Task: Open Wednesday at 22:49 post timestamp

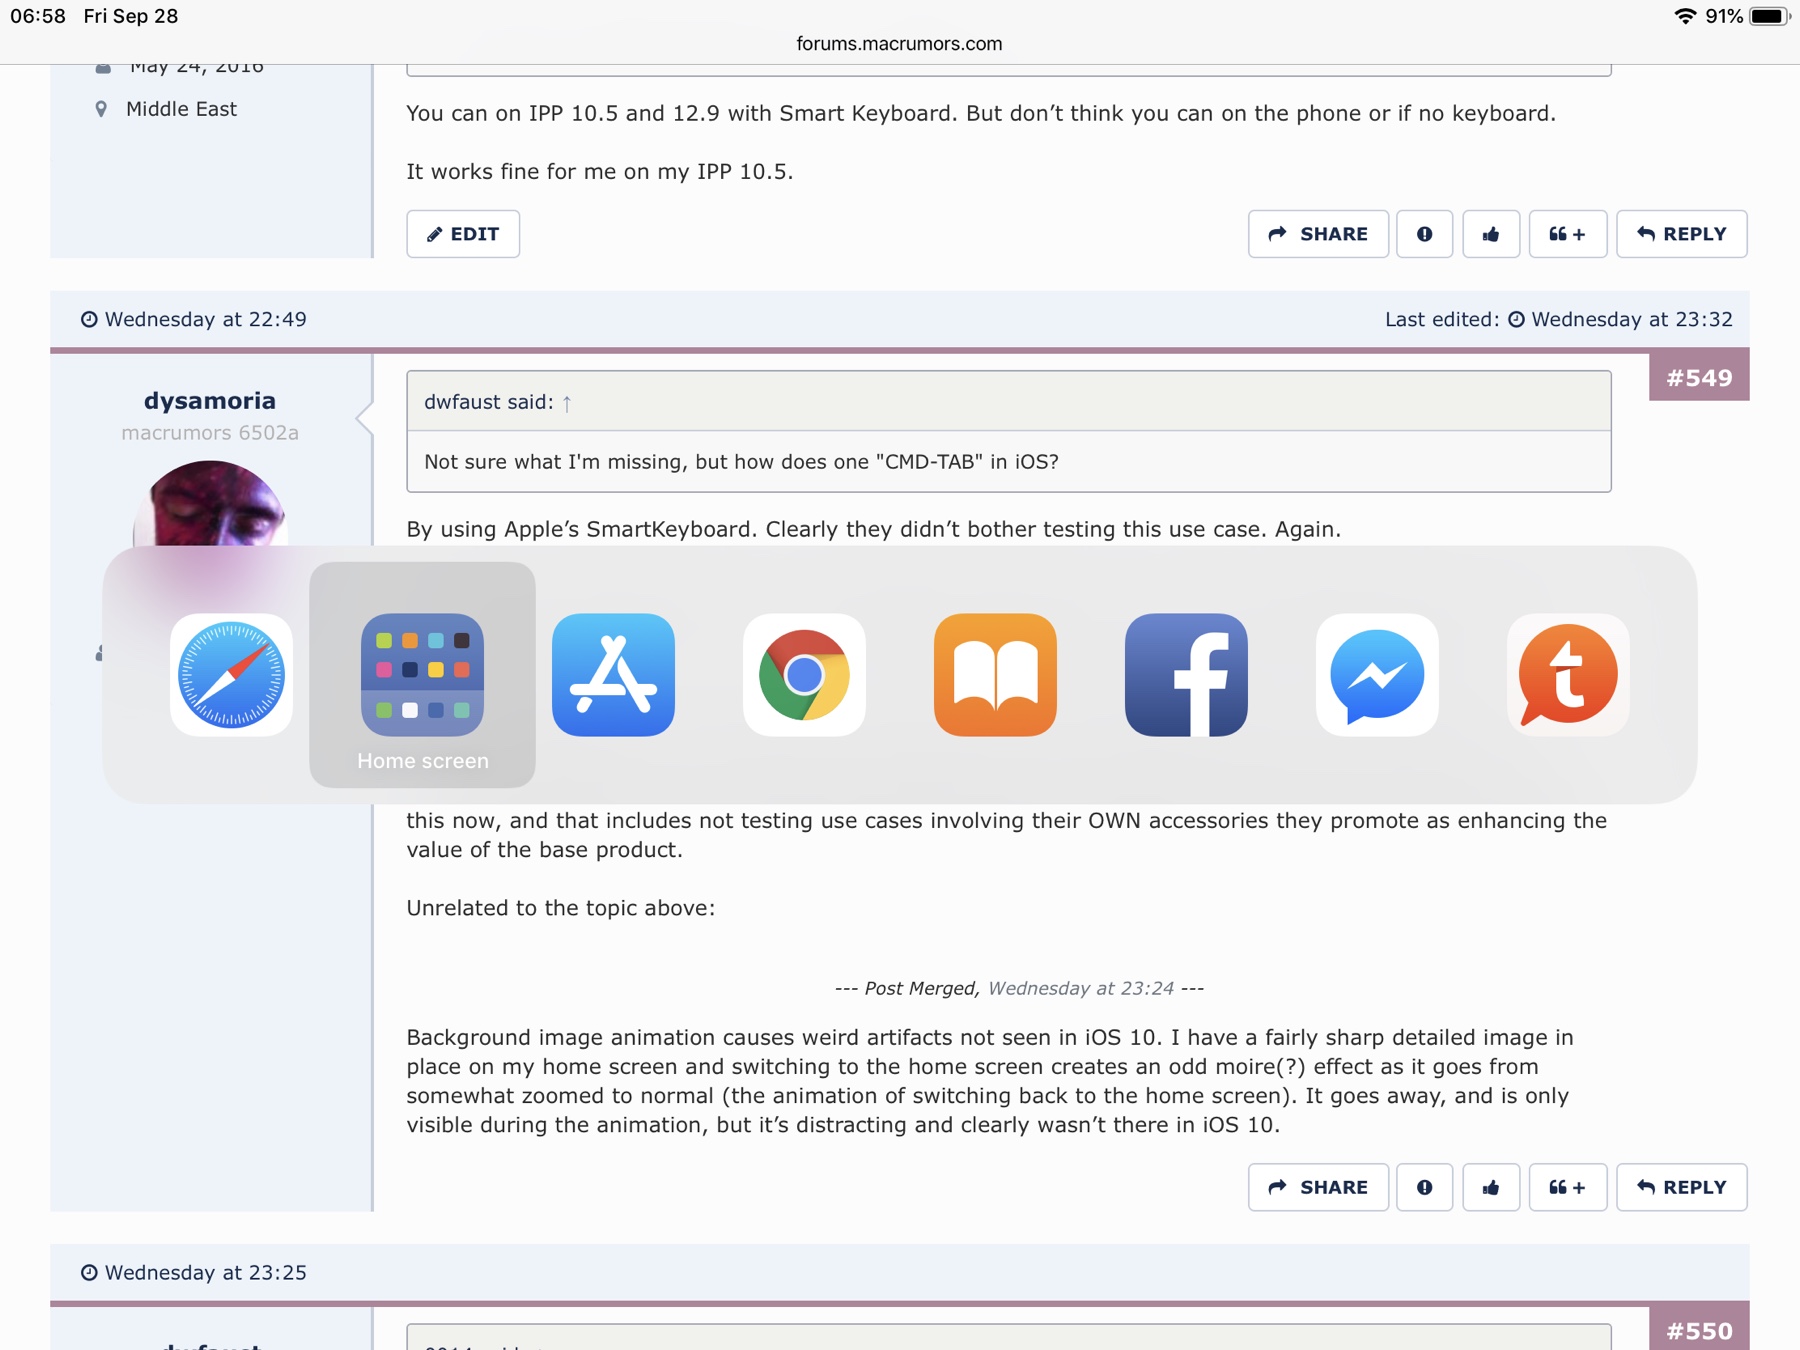Action: click(x=206, y=319)
